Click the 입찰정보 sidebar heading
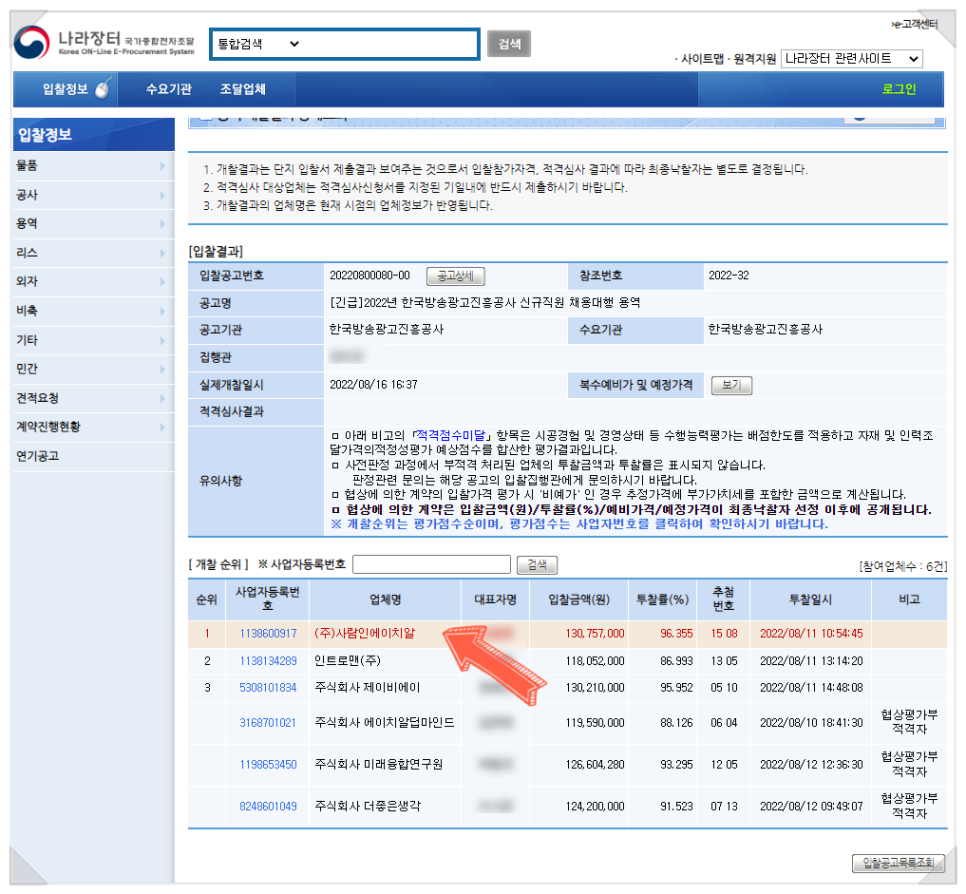966x894 pixels. (45, 135)
